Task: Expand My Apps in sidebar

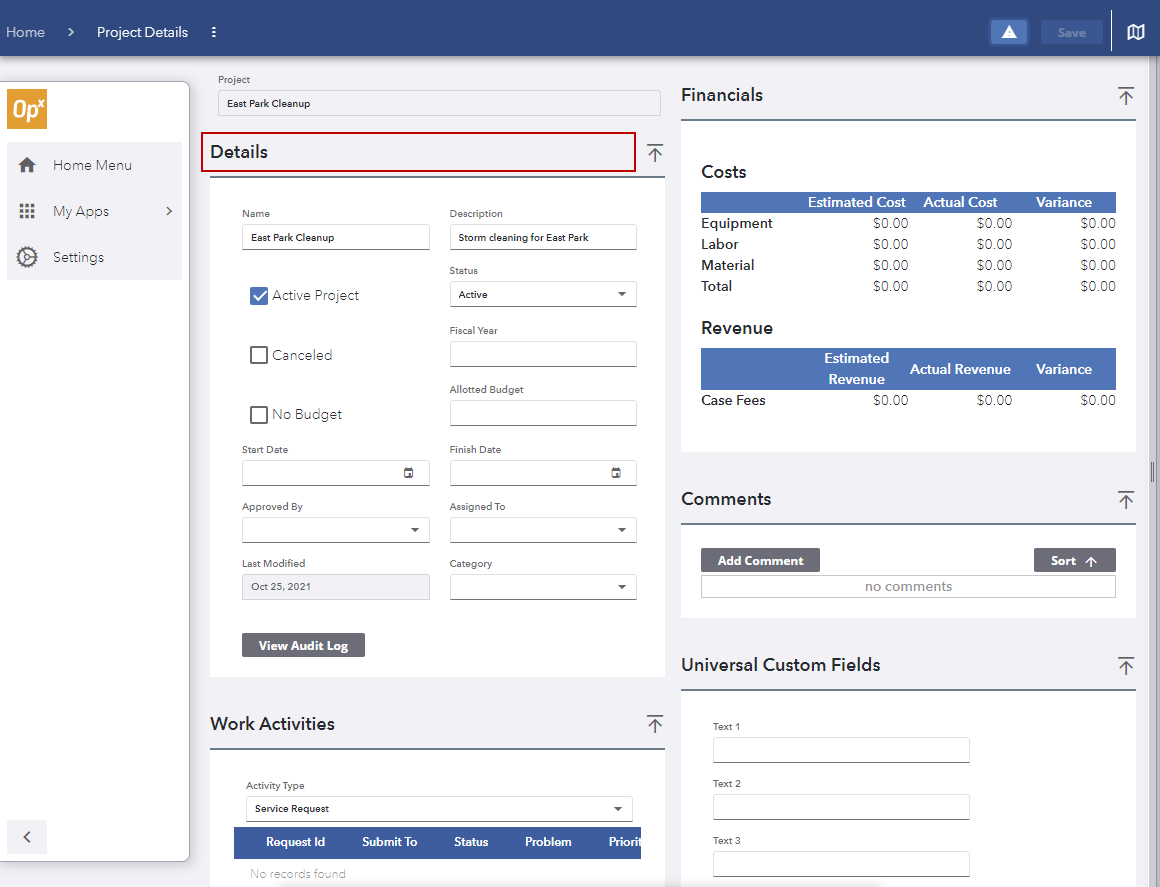Action: click(x=94, y=211)
